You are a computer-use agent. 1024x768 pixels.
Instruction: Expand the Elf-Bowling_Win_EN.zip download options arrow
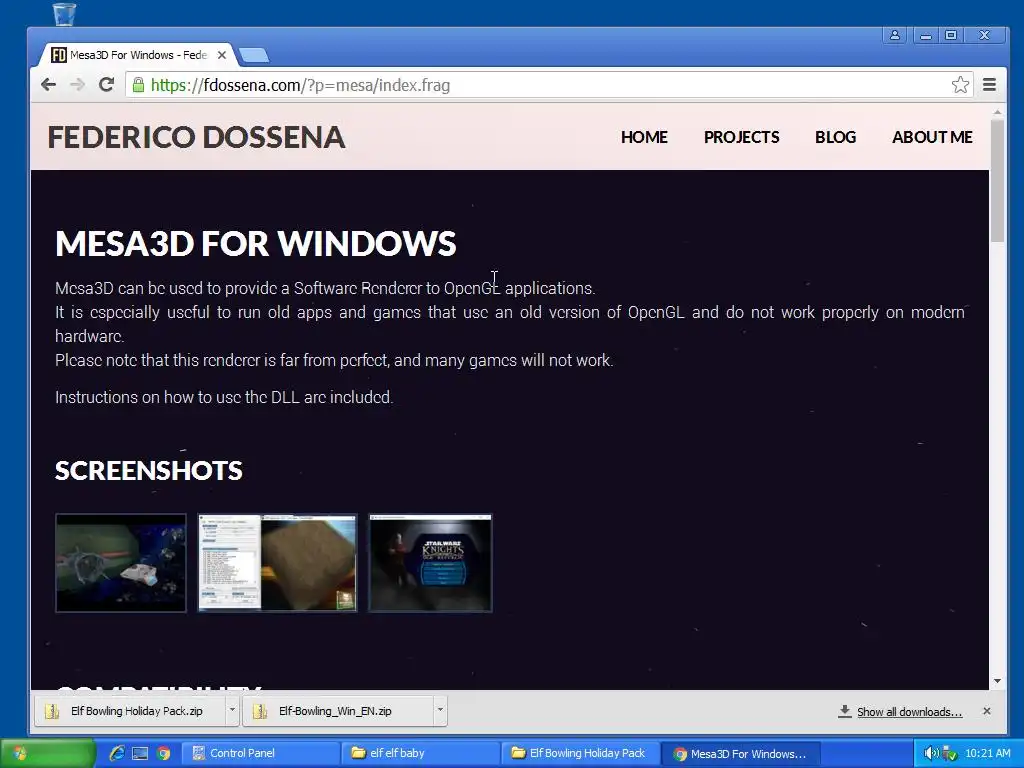tap(440, 711)
